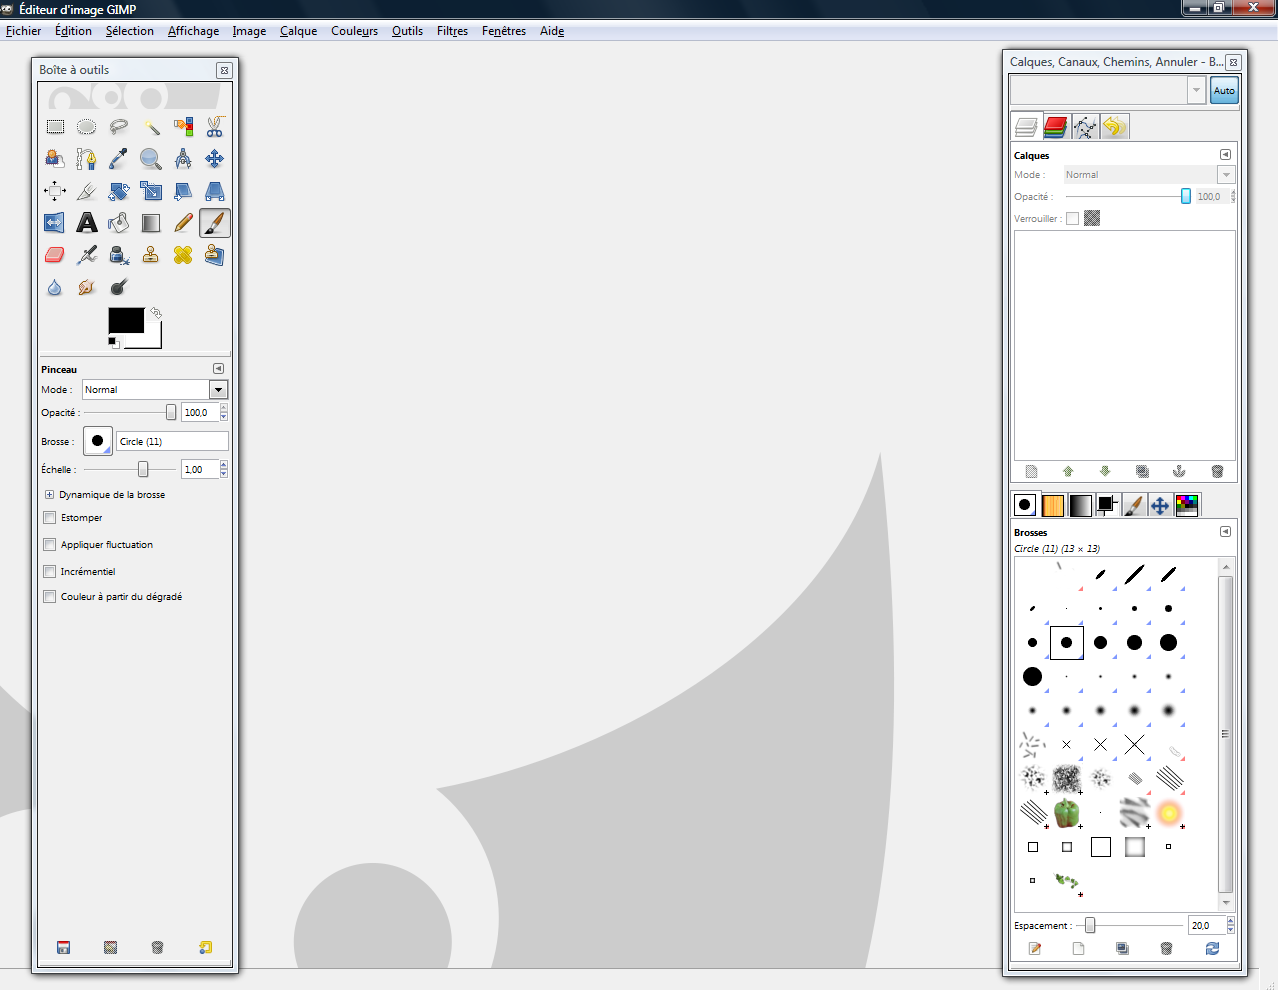Open the image selector dropdown arrow
The image size is (1278, 990).
1196,90
